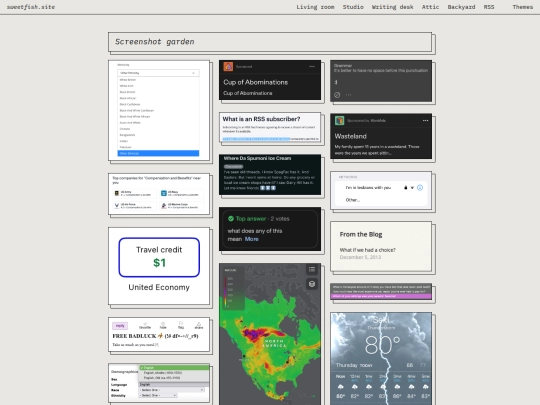Image resolution: width=540 pixels, height=405 pixels.
Task: Click the green check beside Top answer
Action: (x=231, y=218)
